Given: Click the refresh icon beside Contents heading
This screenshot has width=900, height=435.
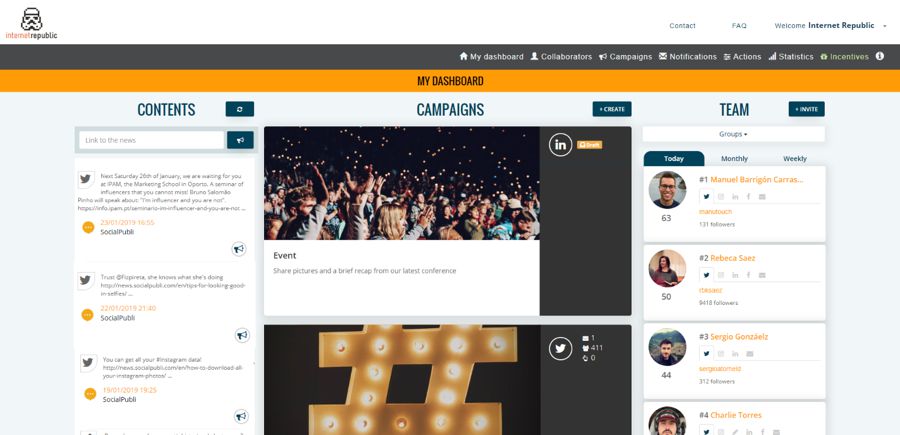Looking at the screenshot, I should pos(239,109).
